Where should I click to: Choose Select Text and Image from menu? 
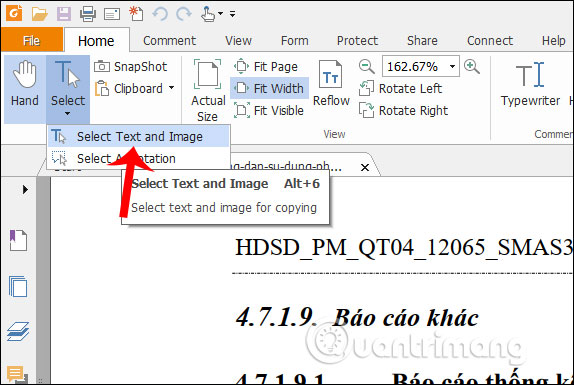coord(138,137)
